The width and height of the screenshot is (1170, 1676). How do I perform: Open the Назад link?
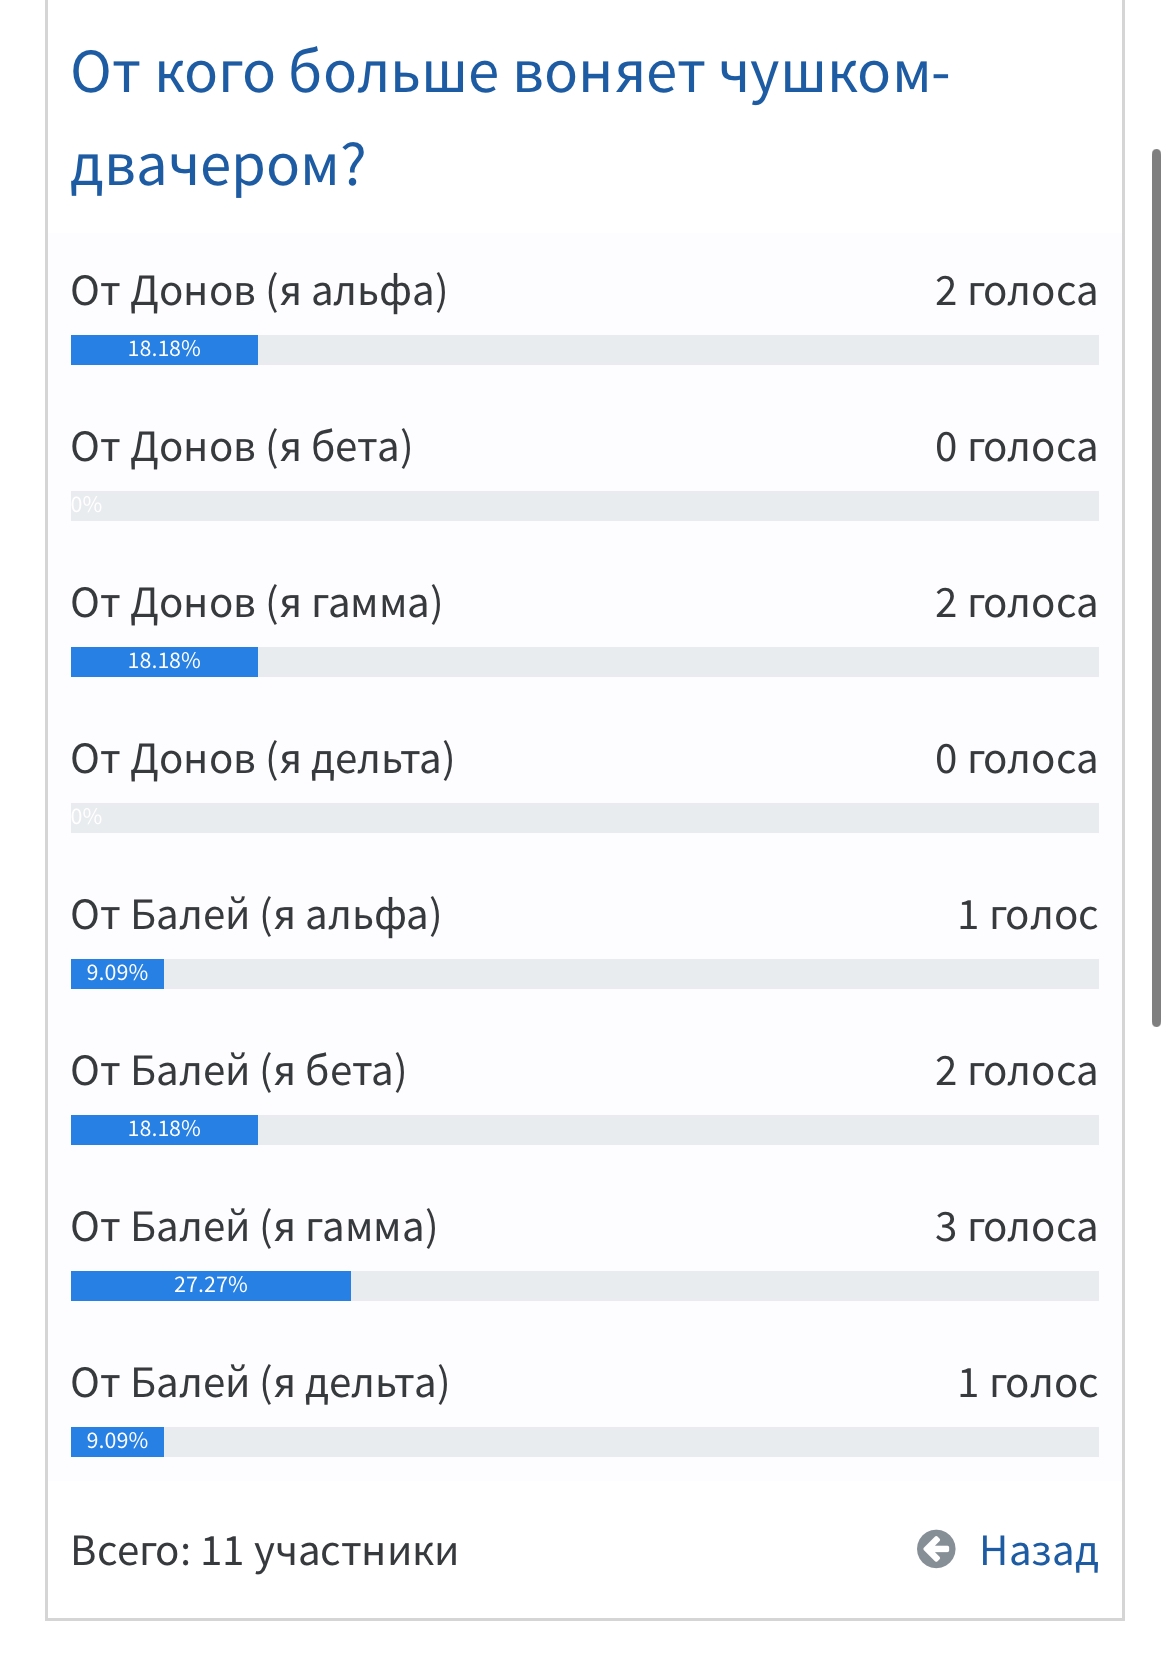[x=1039, y=1551]
